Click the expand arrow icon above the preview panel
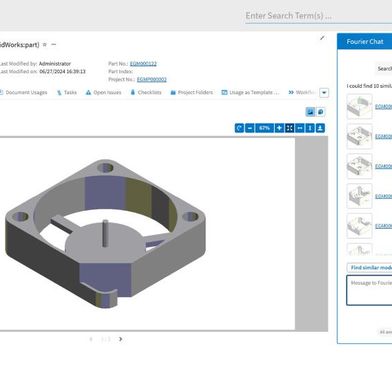This screenshot has width=392, height=392. coord(322,38)
